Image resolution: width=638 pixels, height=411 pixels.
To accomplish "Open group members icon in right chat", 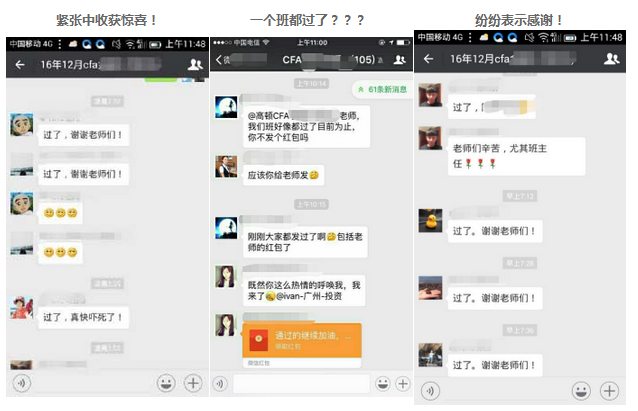I will tap(608, 59).
